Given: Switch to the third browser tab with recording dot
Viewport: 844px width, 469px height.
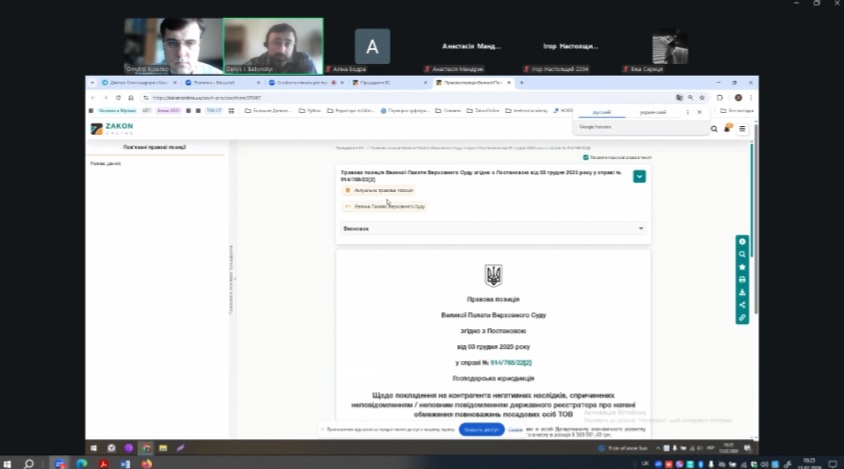Looking at the screenshot, I should coord(306,83).
